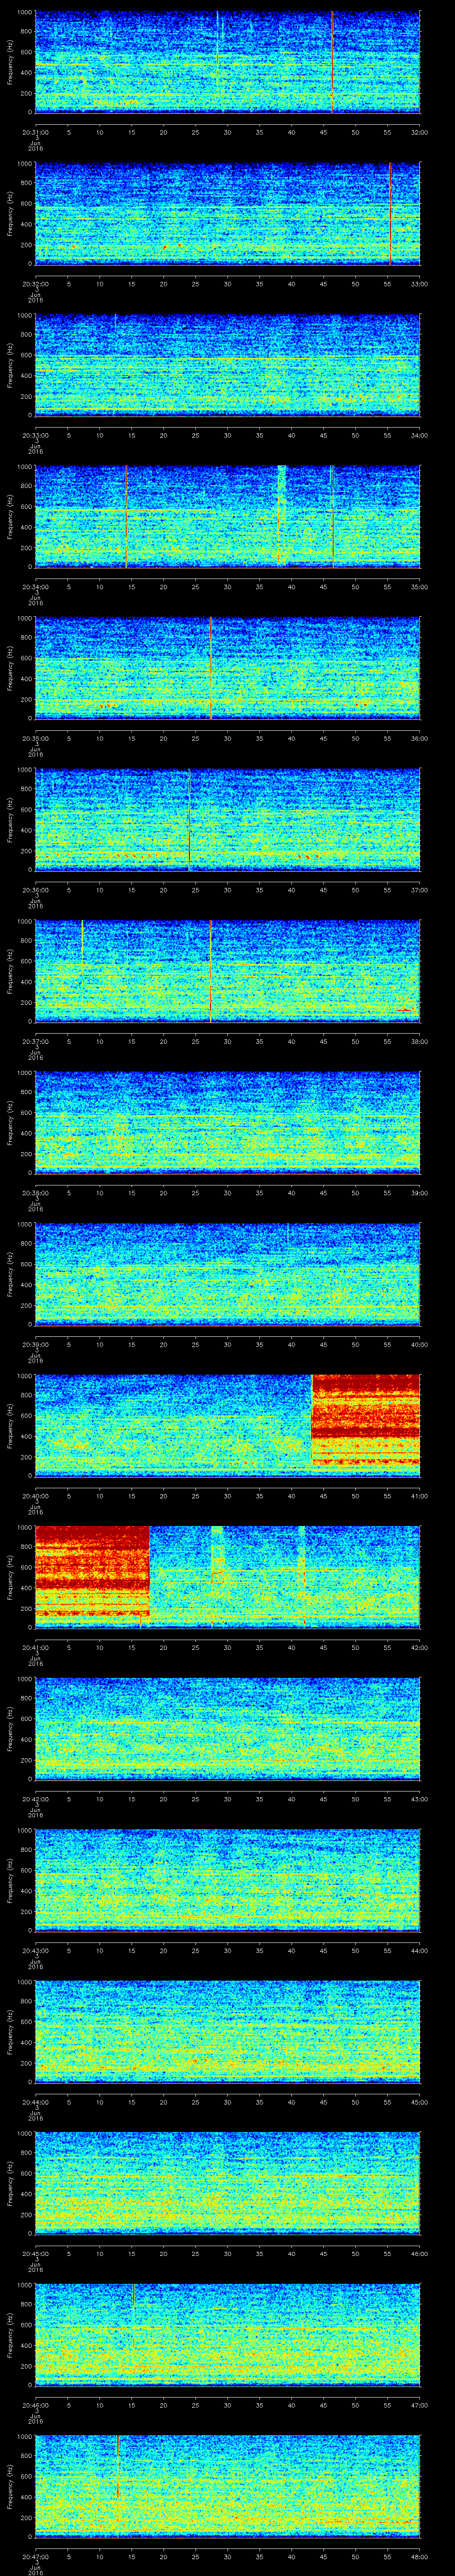
Task: Select the 20:36:00 start time label
Action: tap(36, 890)
